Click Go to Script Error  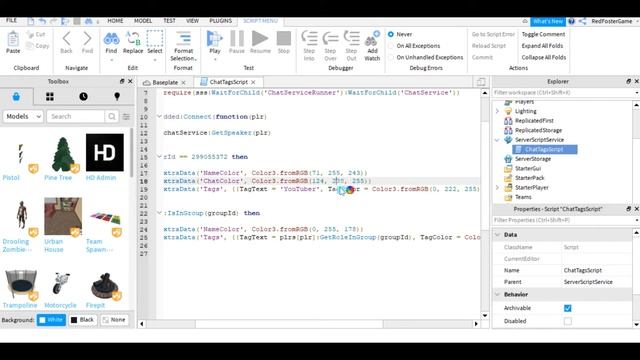coord(493,34)
